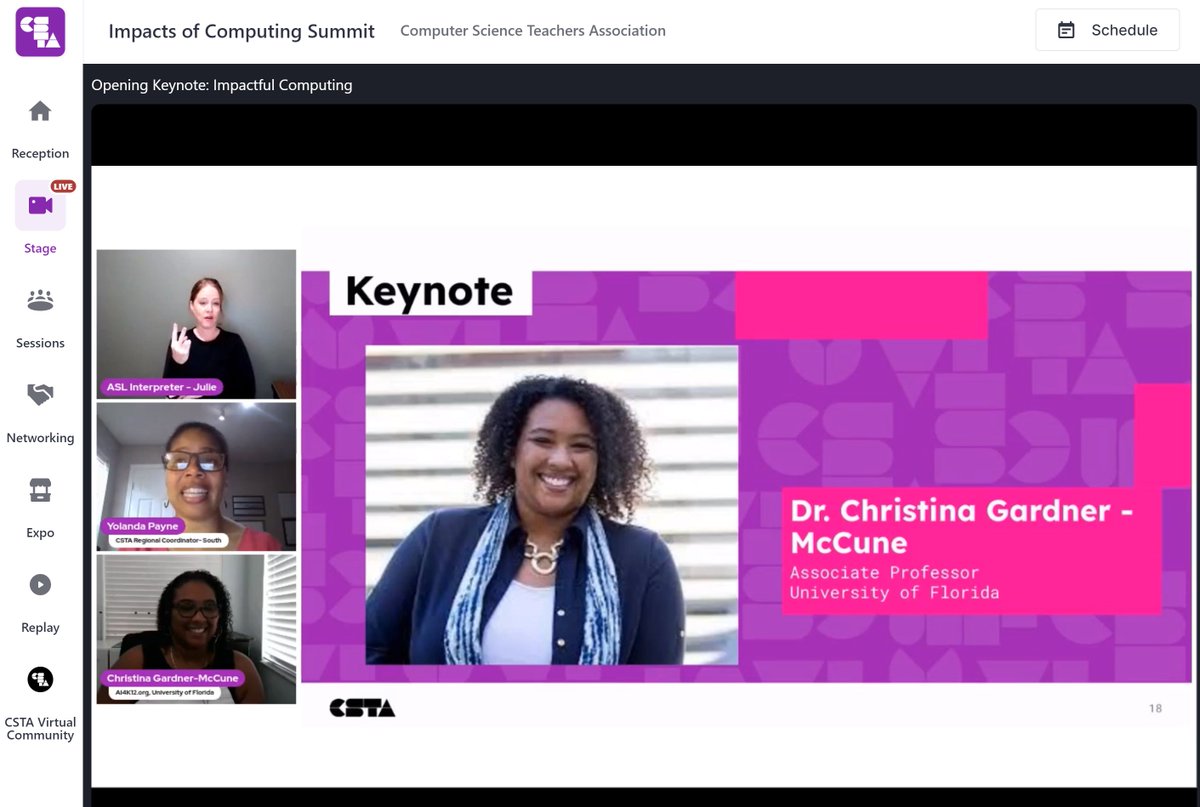Go to the Reception label
The height and width of the screenshot is (807, 1200).
point(40,154)
